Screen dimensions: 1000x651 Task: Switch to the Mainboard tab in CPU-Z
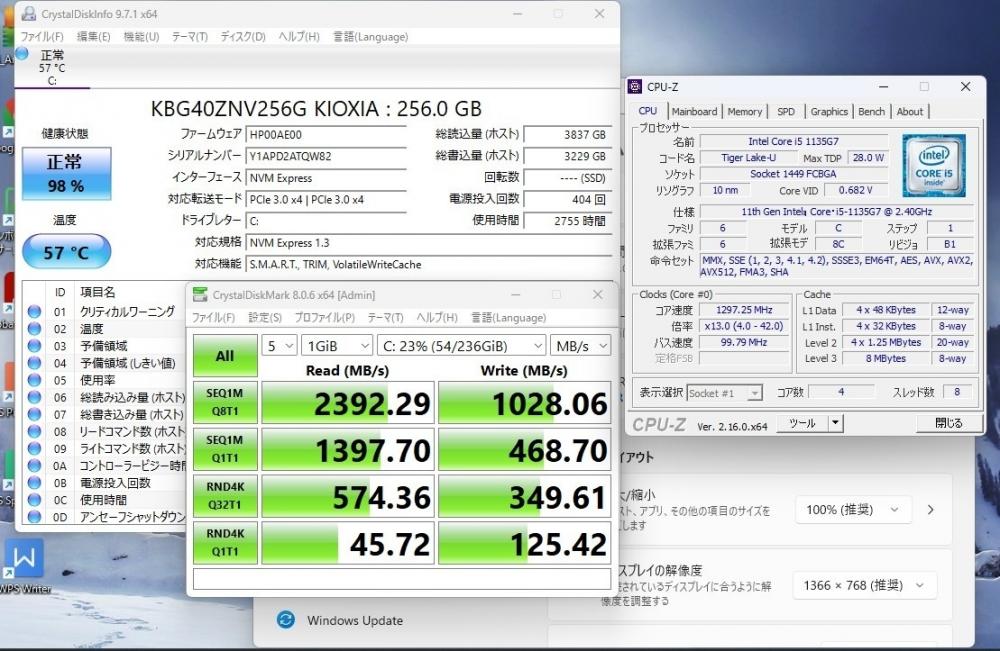[694, 112]
